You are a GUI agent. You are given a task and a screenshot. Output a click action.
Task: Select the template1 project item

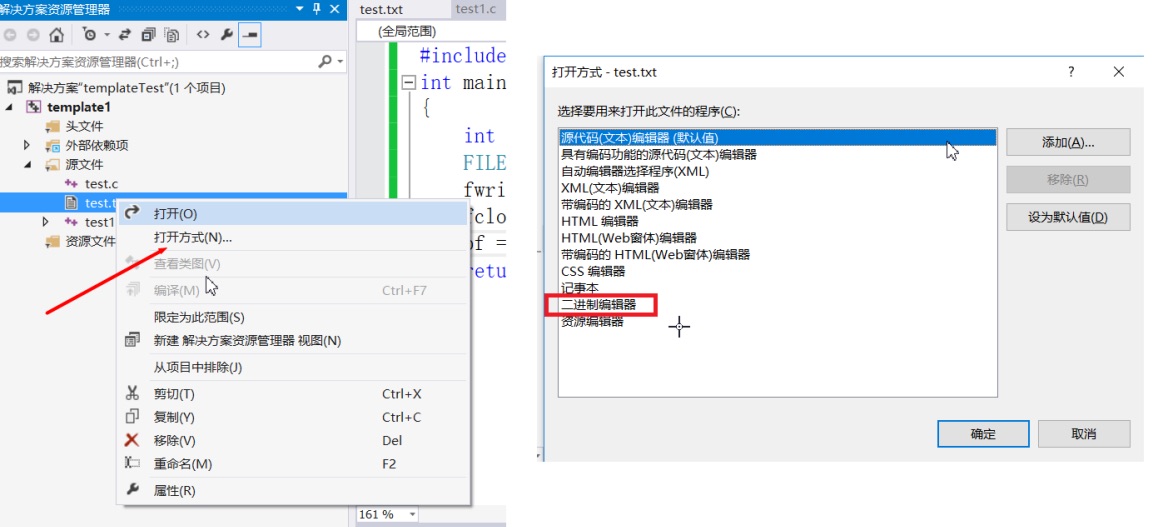79,107
